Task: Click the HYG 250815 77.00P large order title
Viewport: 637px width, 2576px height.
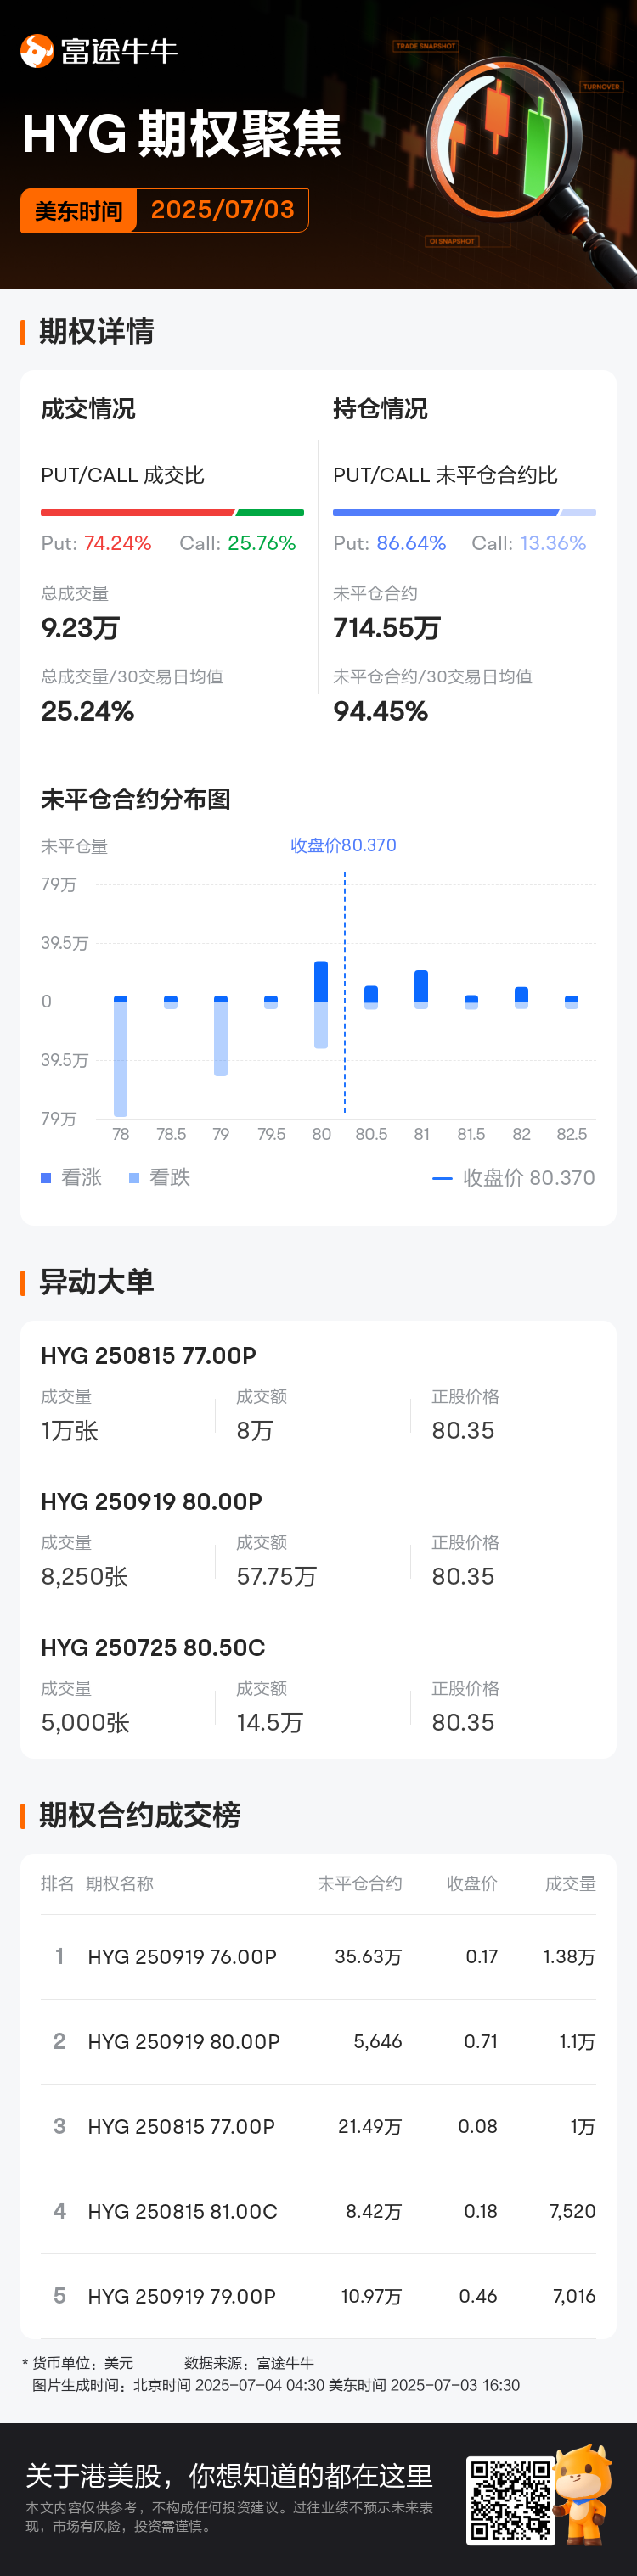Action: tap(148, 1356)
